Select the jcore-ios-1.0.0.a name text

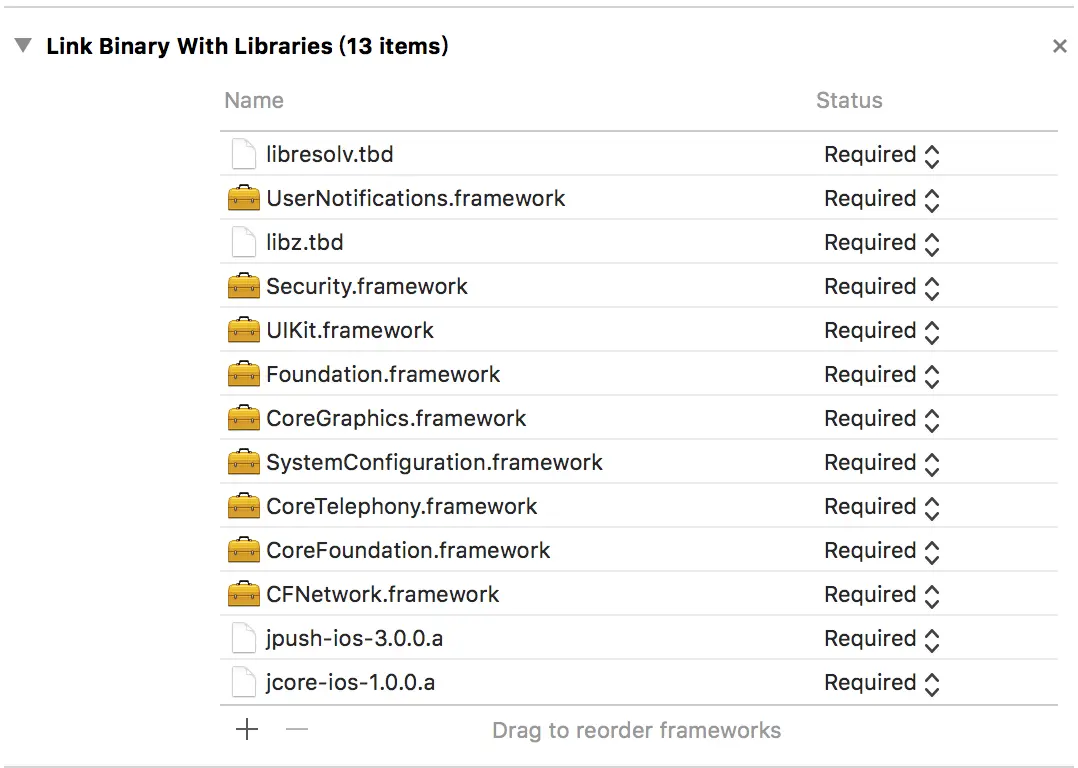(351, 683)
